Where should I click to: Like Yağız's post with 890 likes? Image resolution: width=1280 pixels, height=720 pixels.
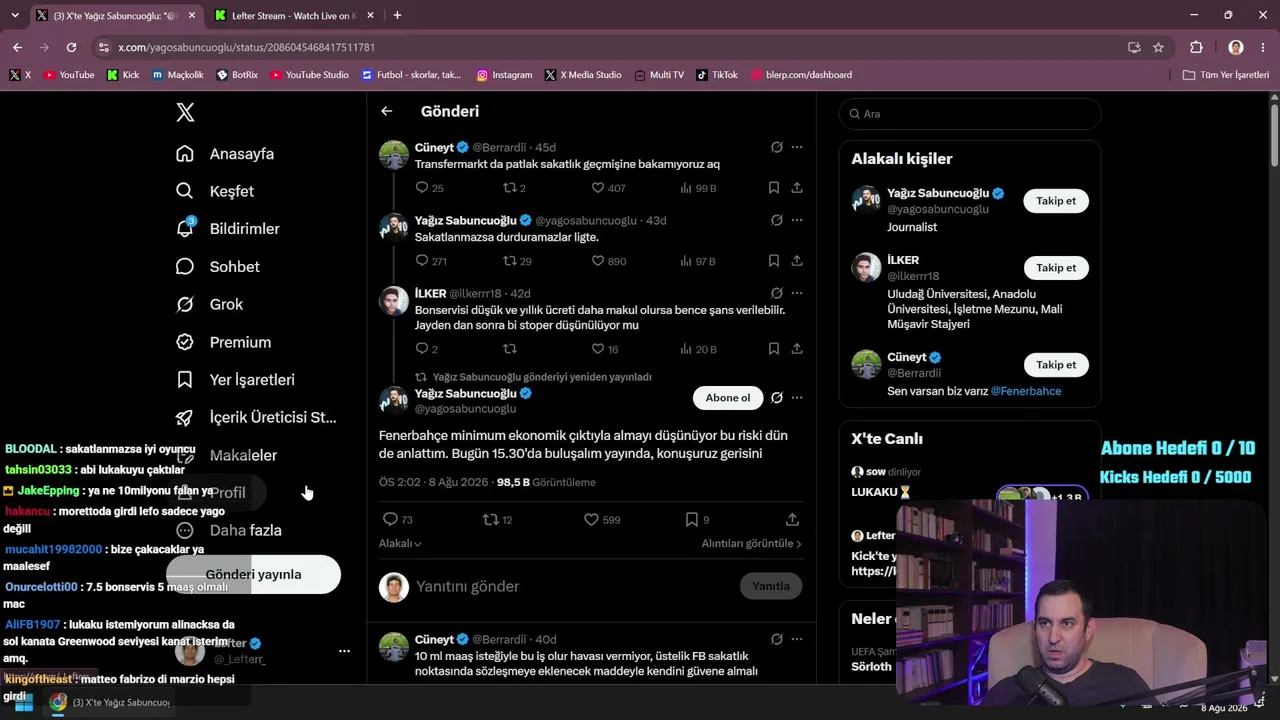pyautogui.click(x=598, y=261)
